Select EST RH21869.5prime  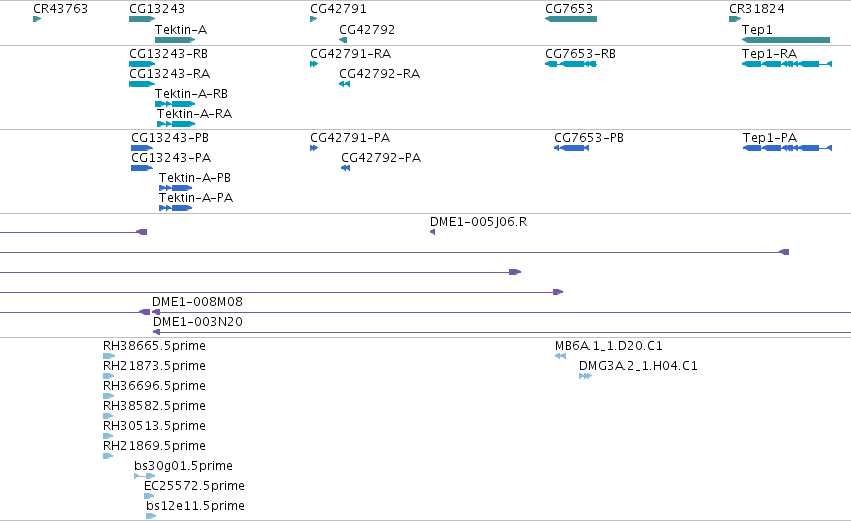(154, 446)
